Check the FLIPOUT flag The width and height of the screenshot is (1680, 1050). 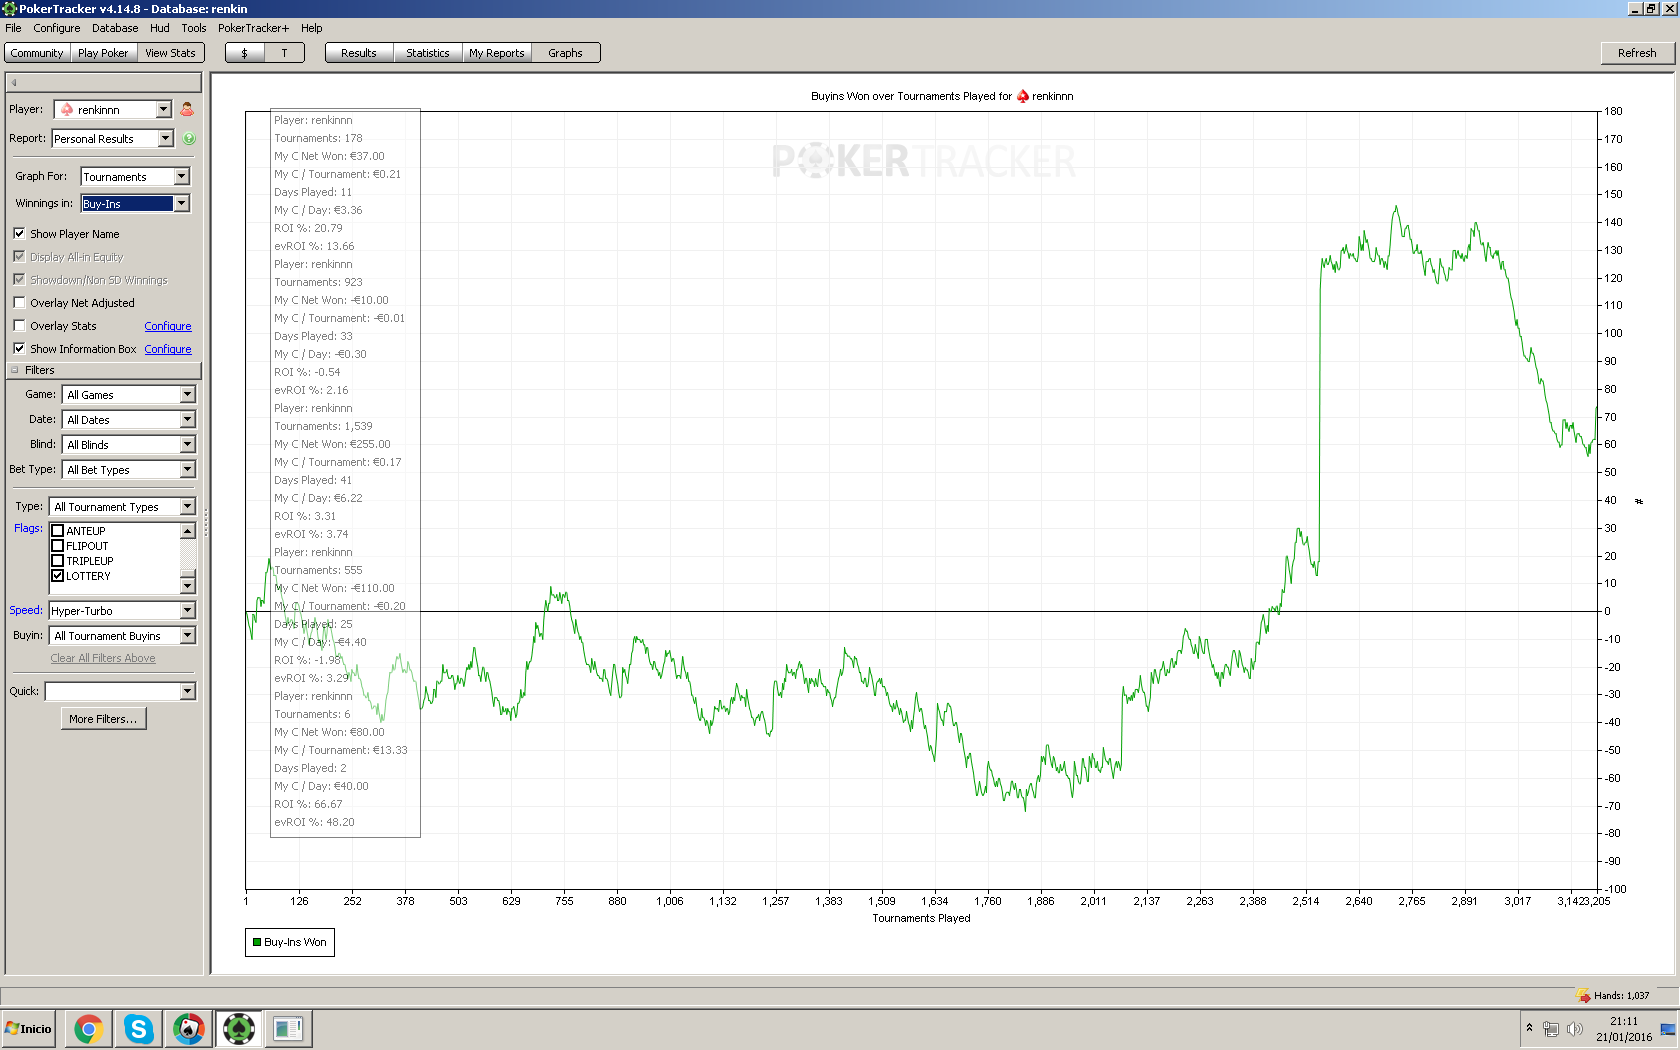[x=58, y=546]
